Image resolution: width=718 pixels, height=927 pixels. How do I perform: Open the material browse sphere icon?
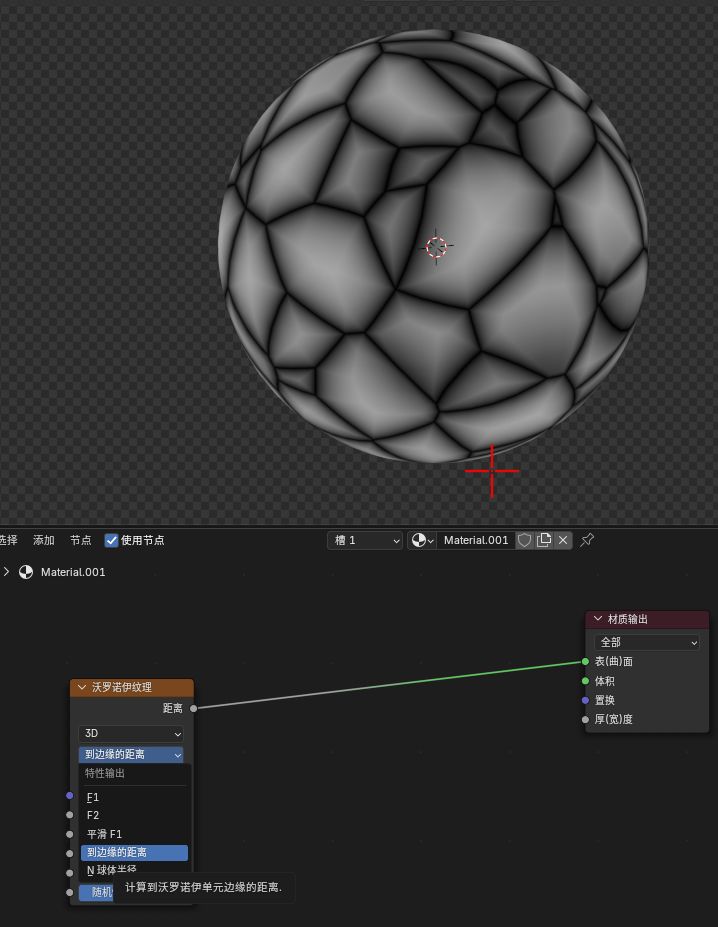[x=423, y=540]
